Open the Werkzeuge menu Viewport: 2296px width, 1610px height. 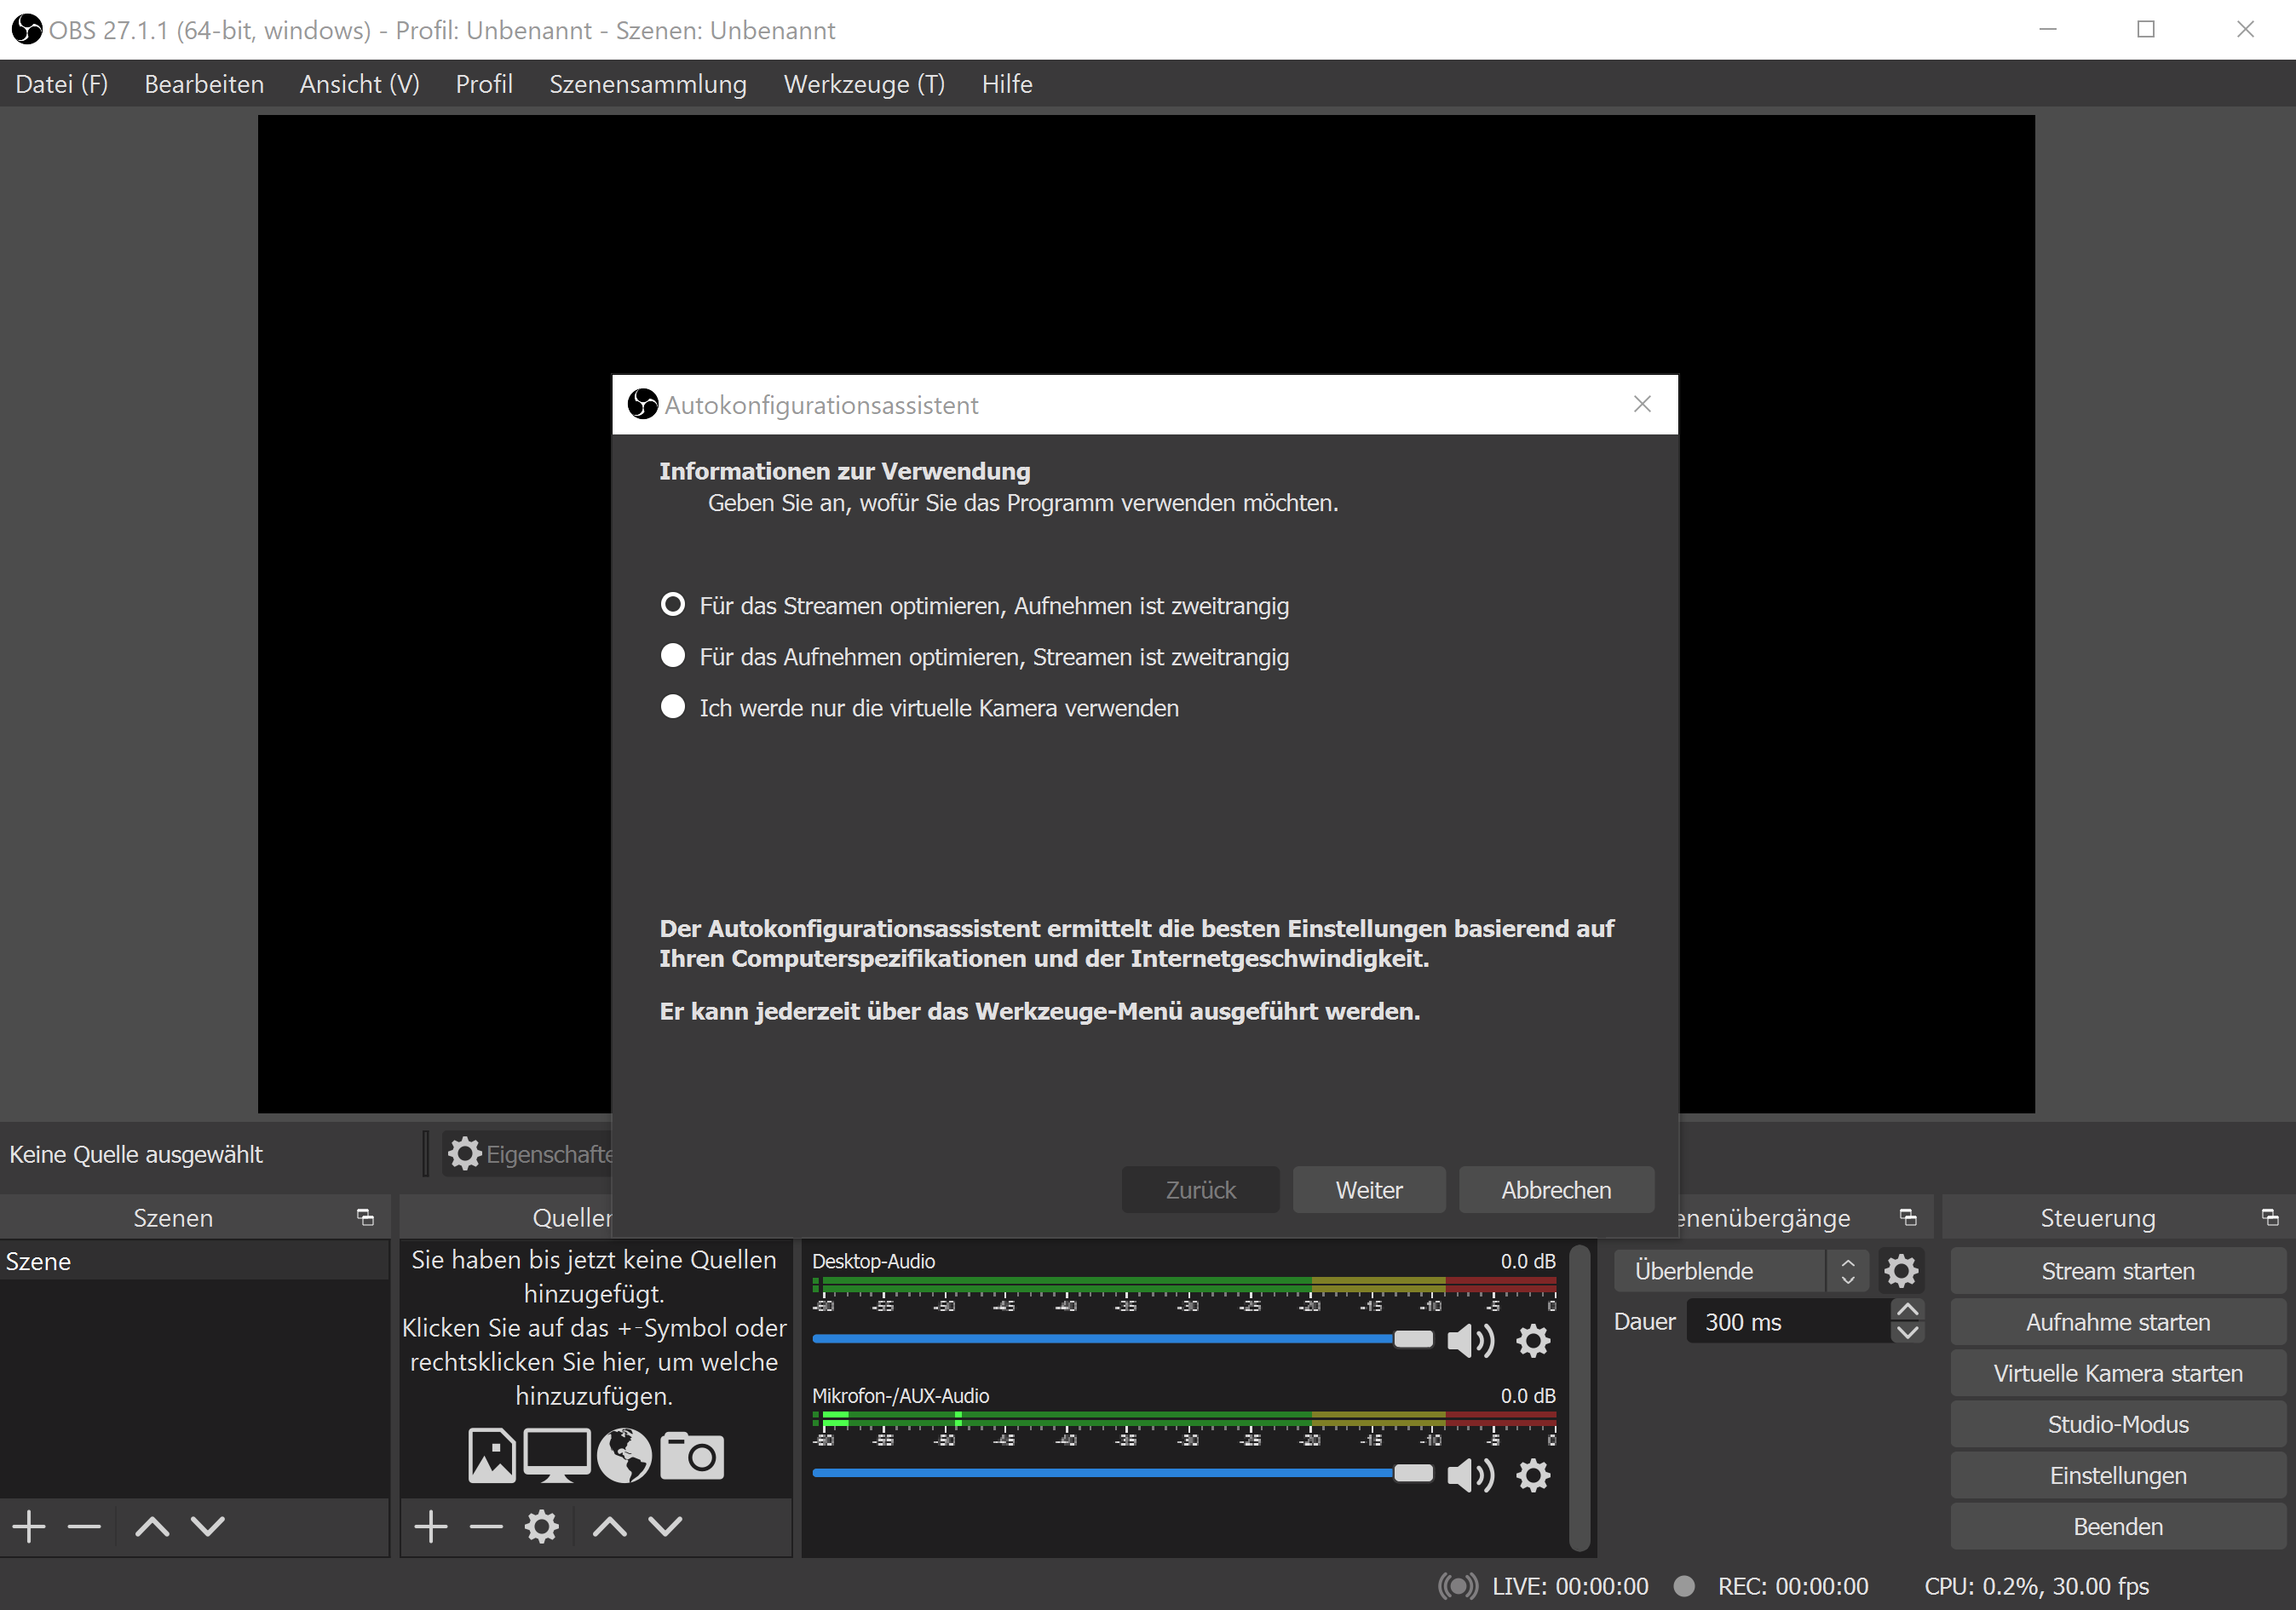point(864,84)
